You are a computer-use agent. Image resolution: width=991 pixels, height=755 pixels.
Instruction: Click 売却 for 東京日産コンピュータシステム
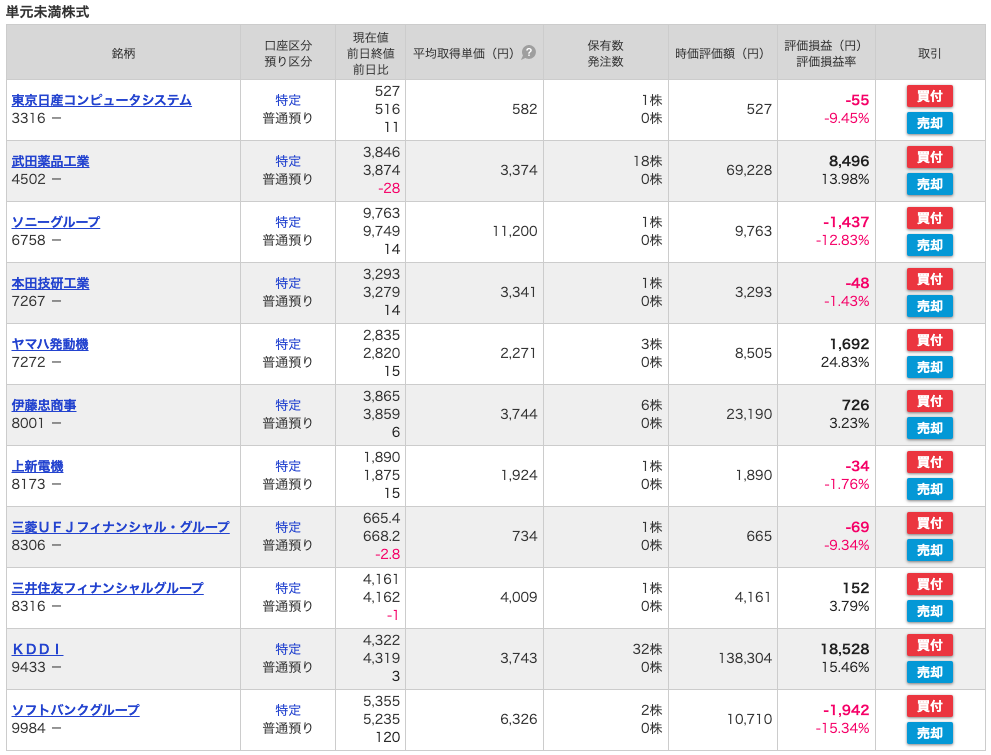[930, 123]
